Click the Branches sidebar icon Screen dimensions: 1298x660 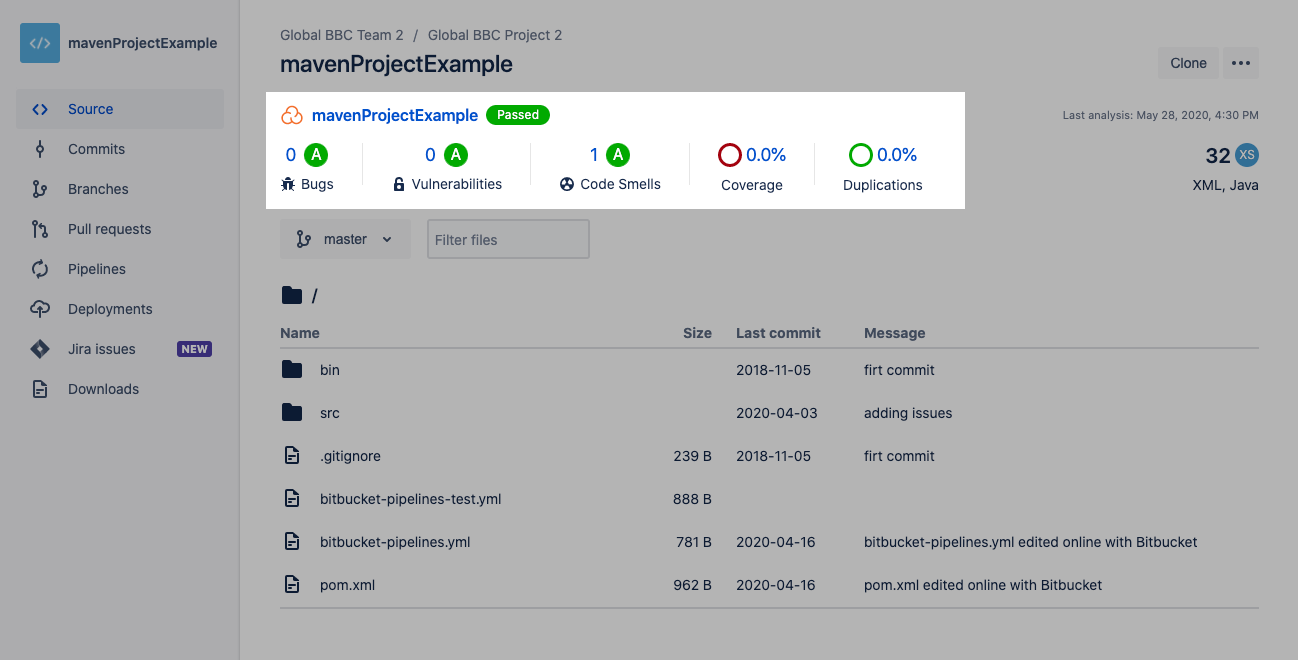[x=40, y=189]
